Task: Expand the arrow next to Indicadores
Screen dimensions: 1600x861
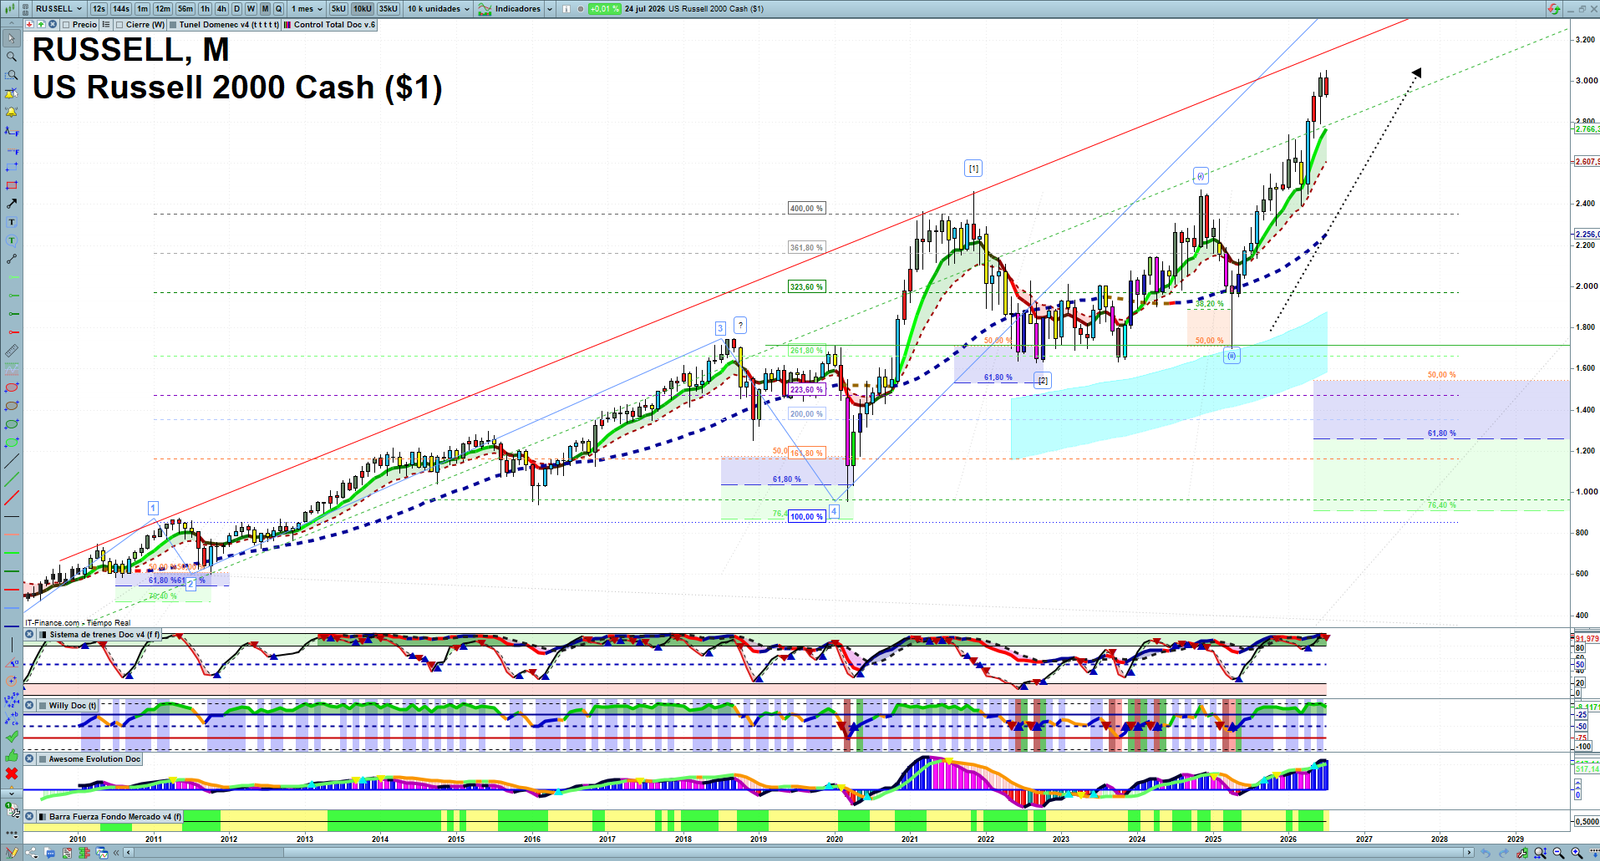Action: pos(550,9)
